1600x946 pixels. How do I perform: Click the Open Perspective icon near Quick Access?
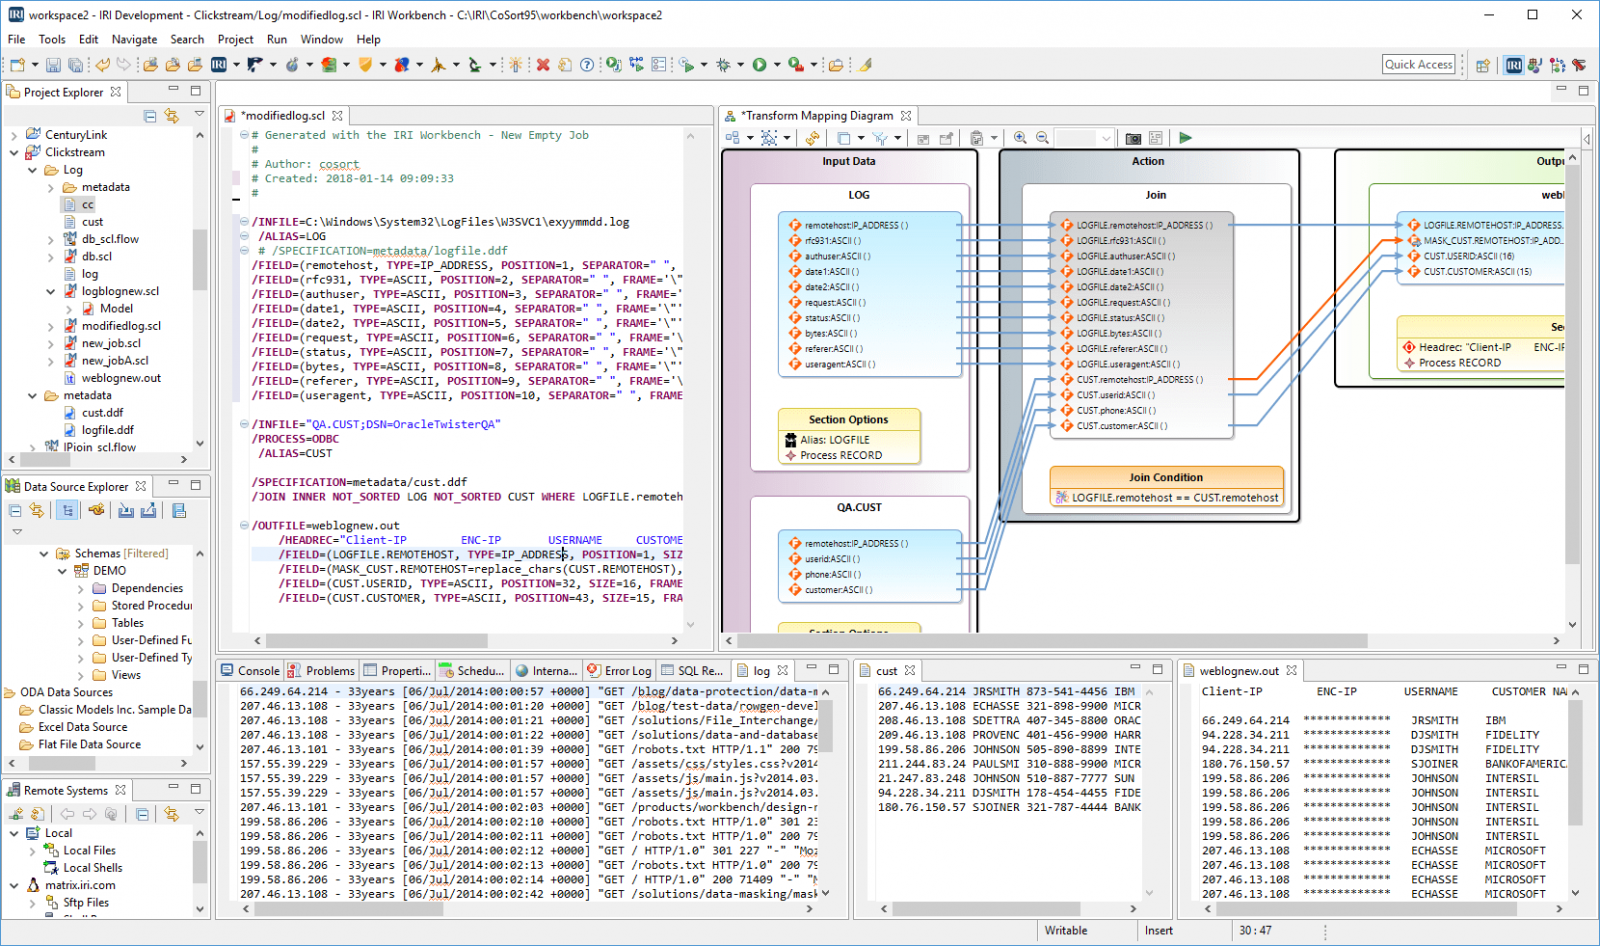pyautogui.click(x=1483, y=65)
